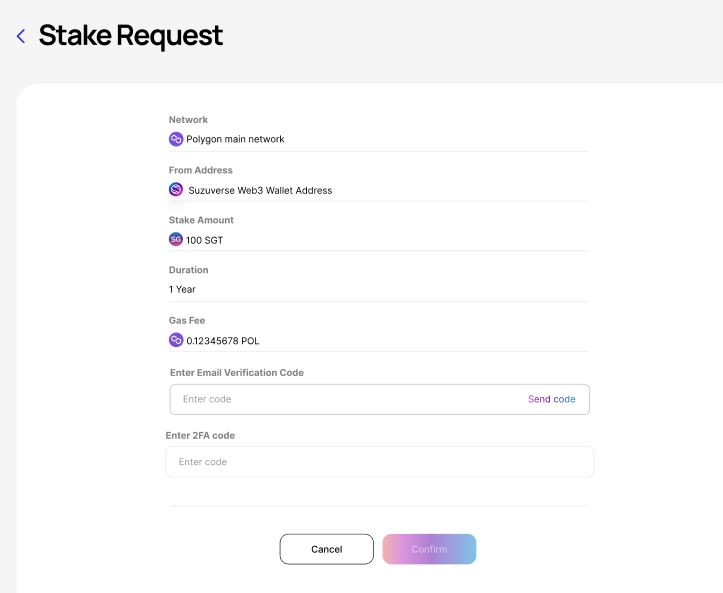Click the POL token icon under Gas Fee

[176, 340]
